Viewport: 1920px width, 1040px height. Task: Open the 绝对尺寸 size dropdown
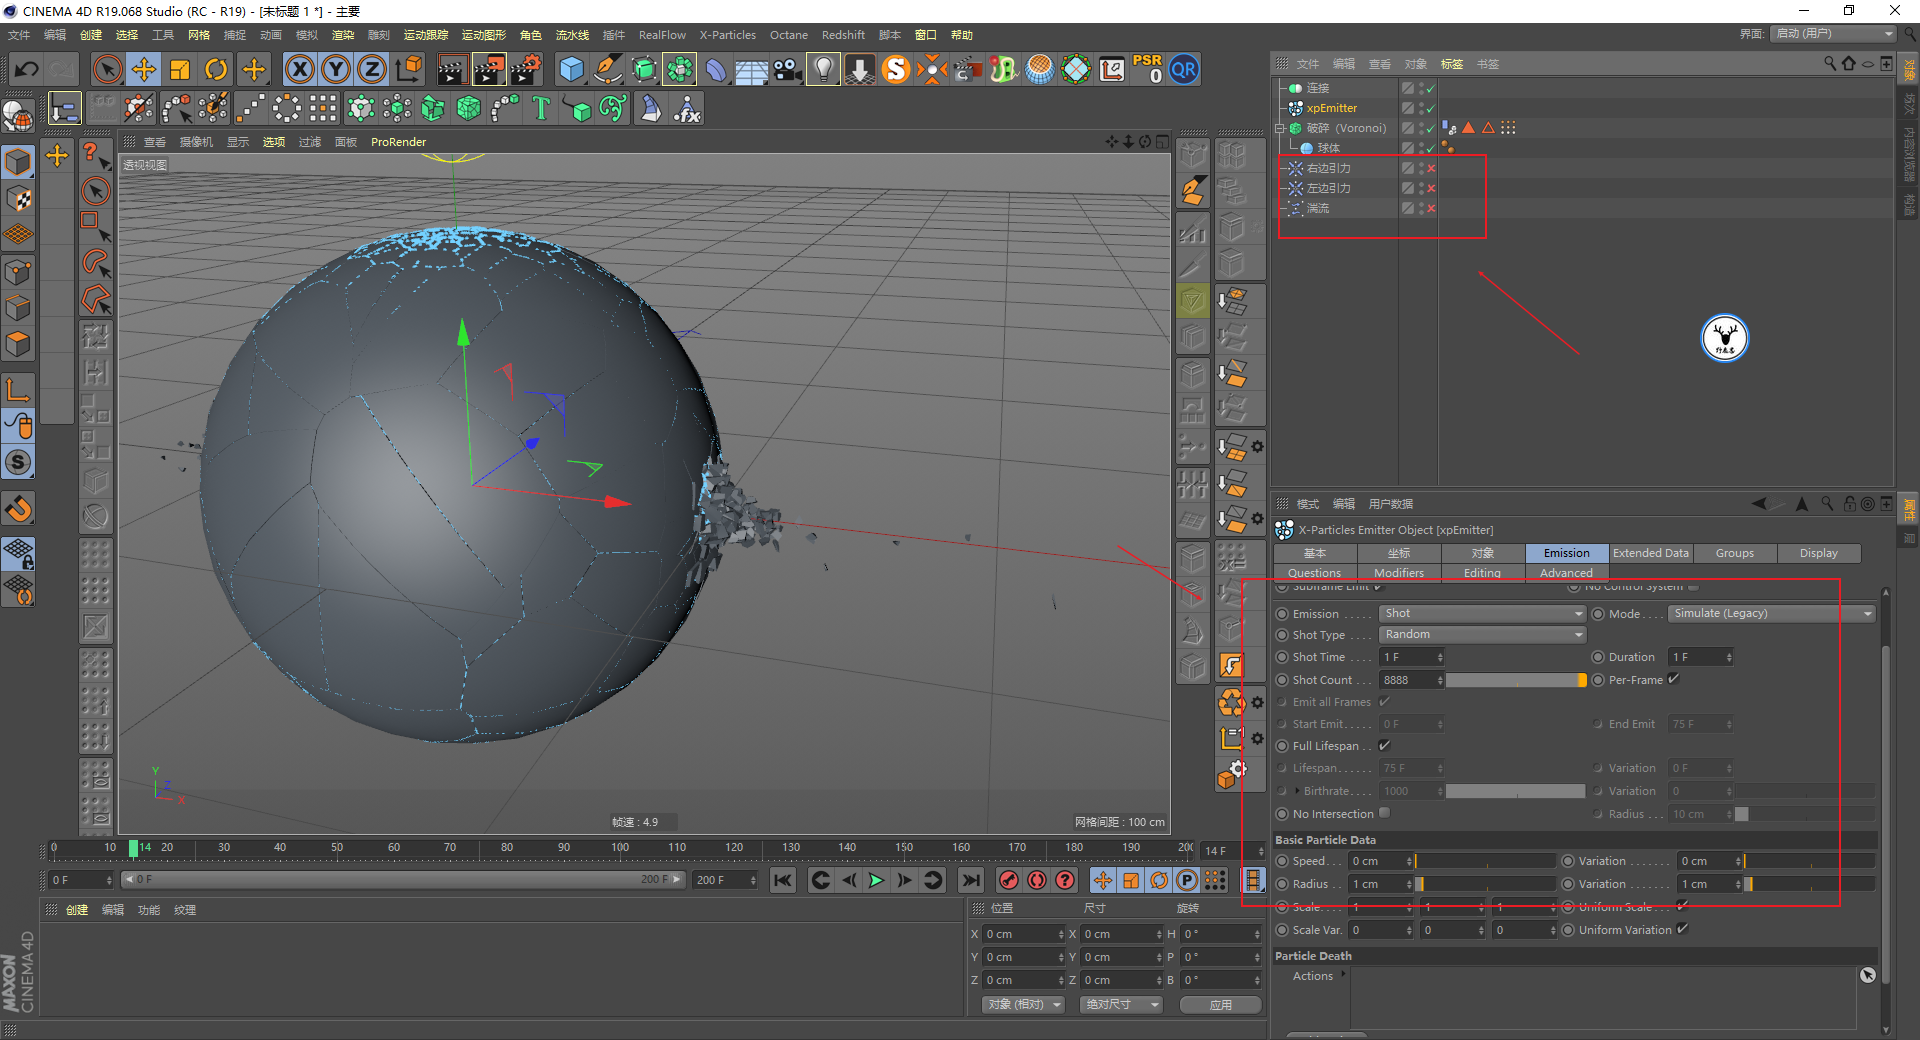pyautogui.click(x=1121, y=1004)
